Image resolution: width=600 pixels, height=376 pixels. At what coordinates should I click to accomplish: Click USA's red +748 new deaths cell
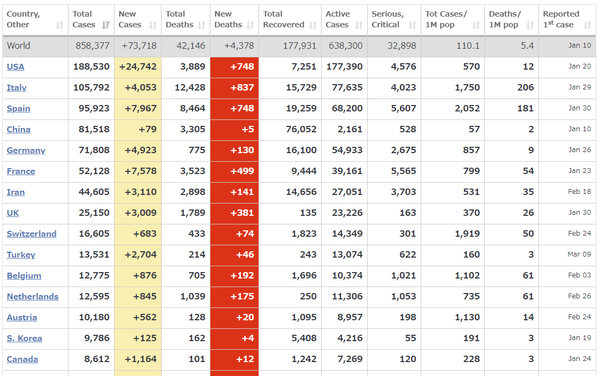[x=234, y=67]
